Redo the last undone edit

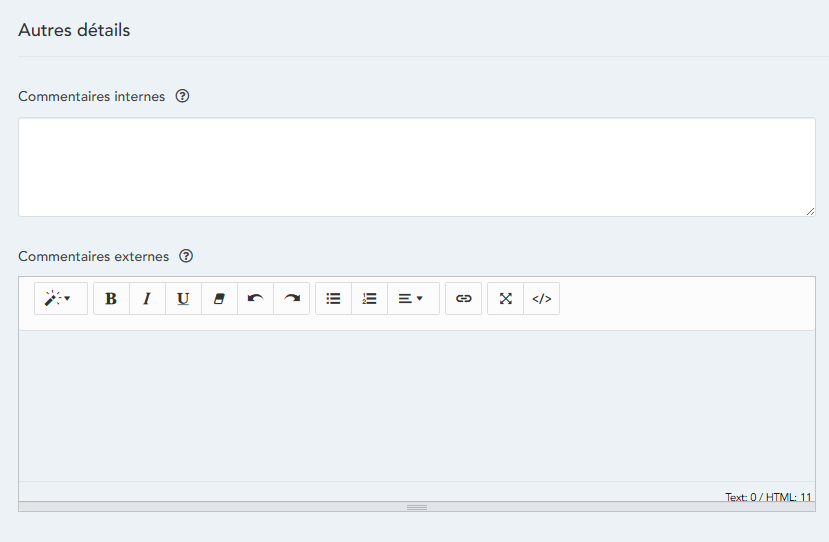coord(291,299)
